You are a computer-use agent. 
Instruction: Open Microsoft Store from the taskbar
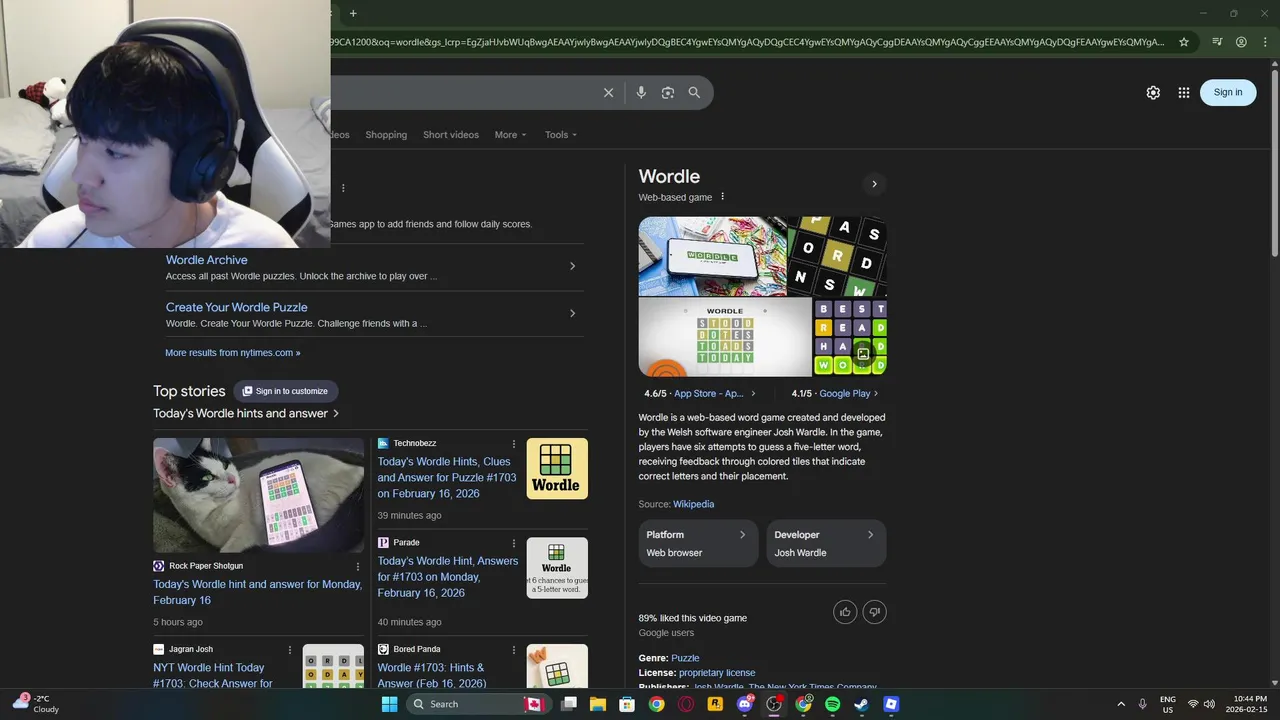click(627, 704)
